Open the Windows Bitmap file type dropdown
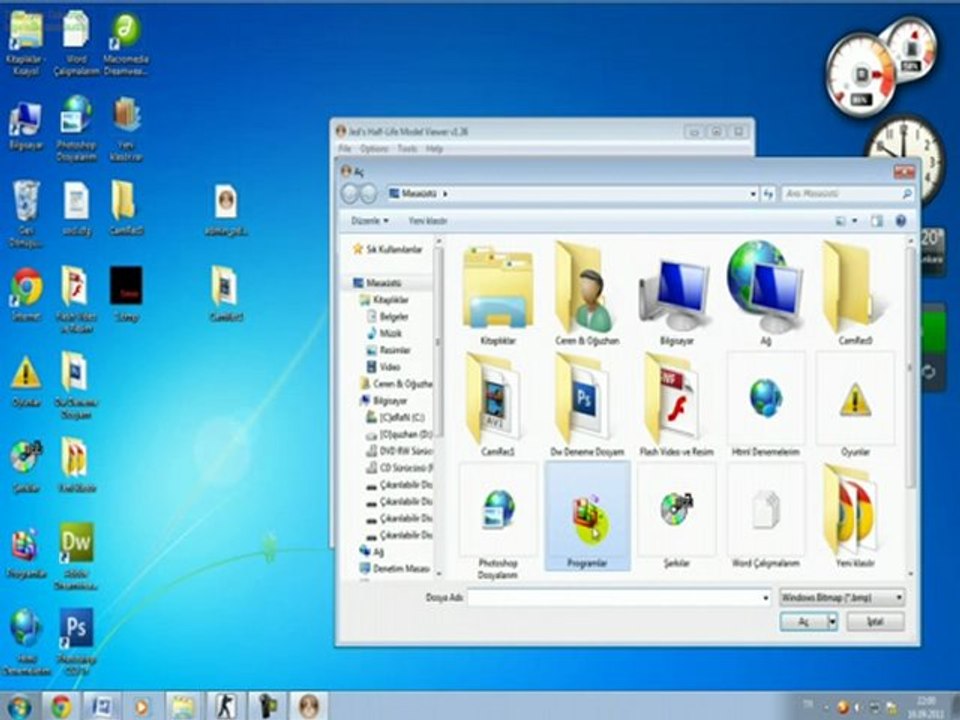The width and height of the screenshot is (960, 720). click(x=842, y=597)
